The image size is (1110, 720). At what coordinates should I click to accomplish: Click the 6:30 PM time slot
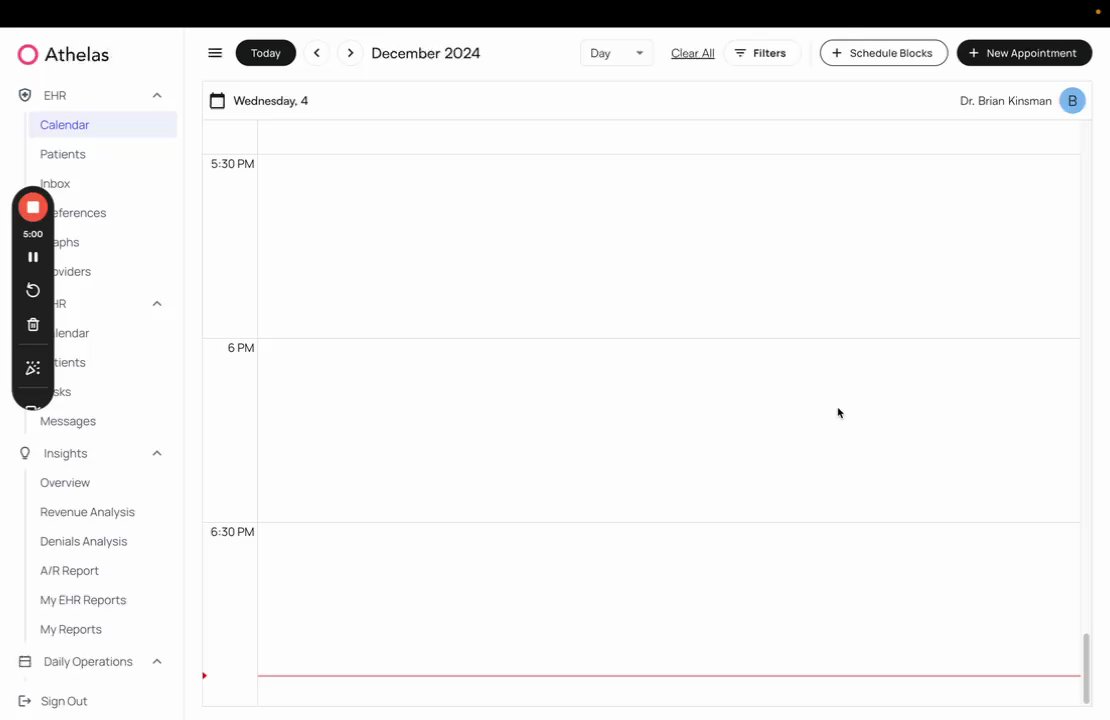[669, 615]
